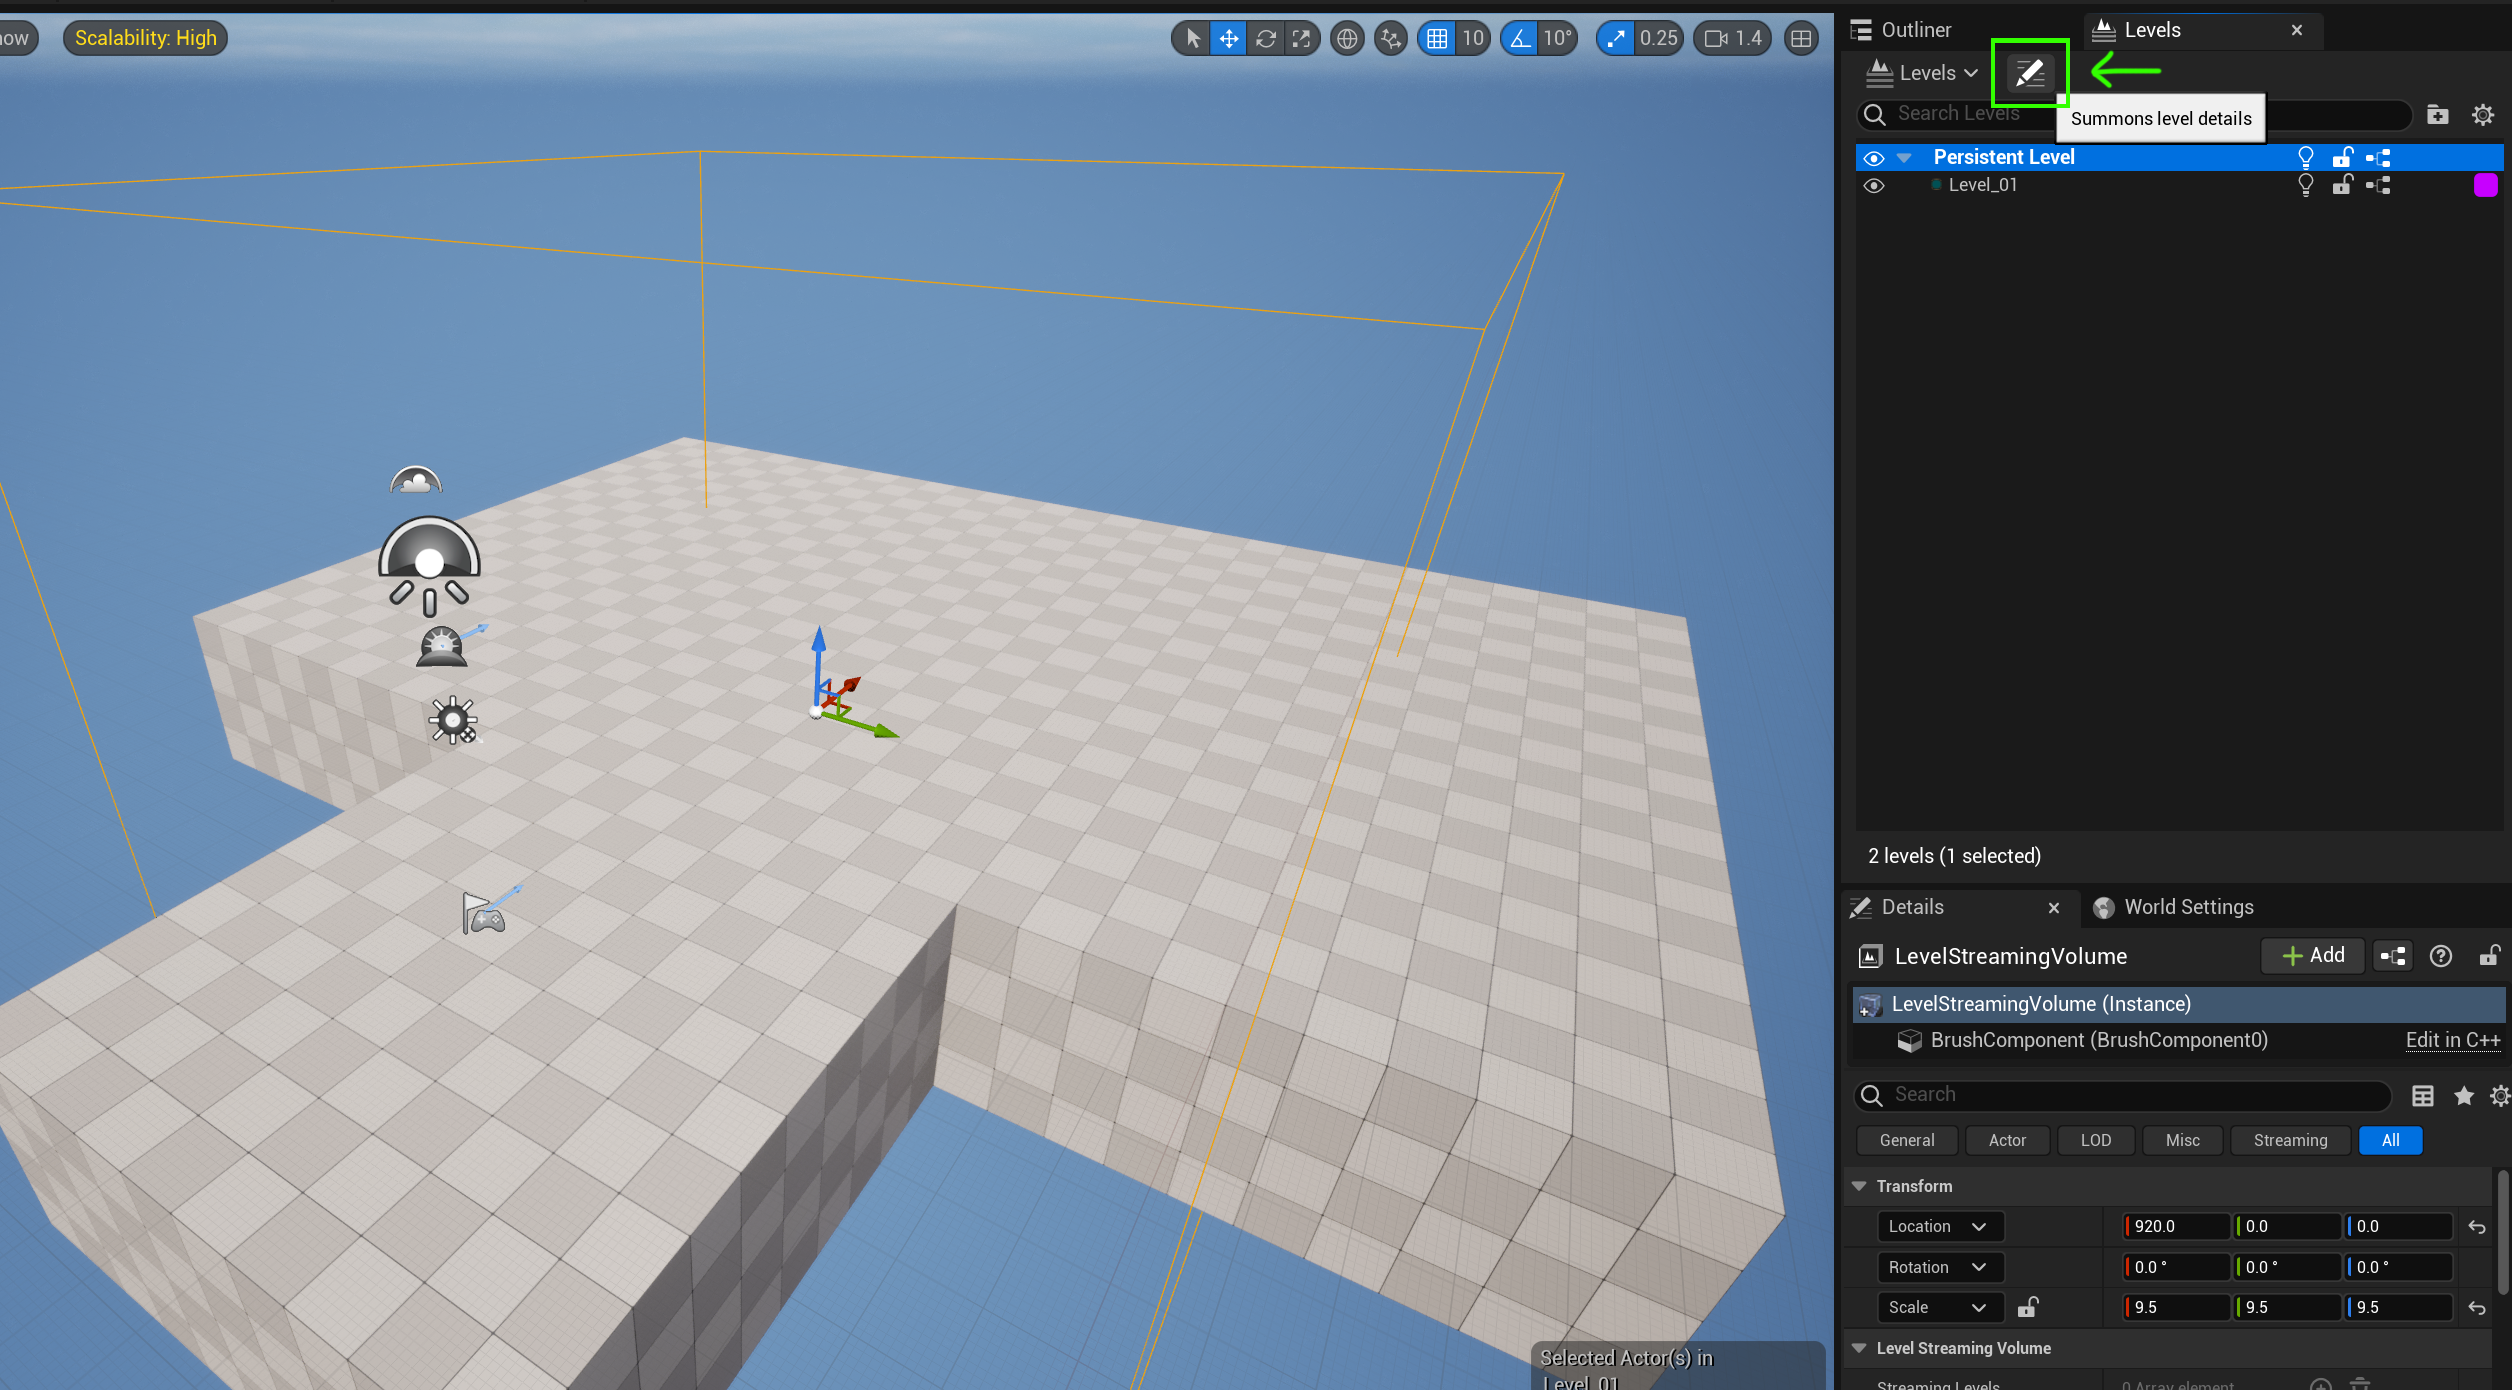Toggle visibility eye for Level_01
2512x1390 pixels.
coord(1874,186)
